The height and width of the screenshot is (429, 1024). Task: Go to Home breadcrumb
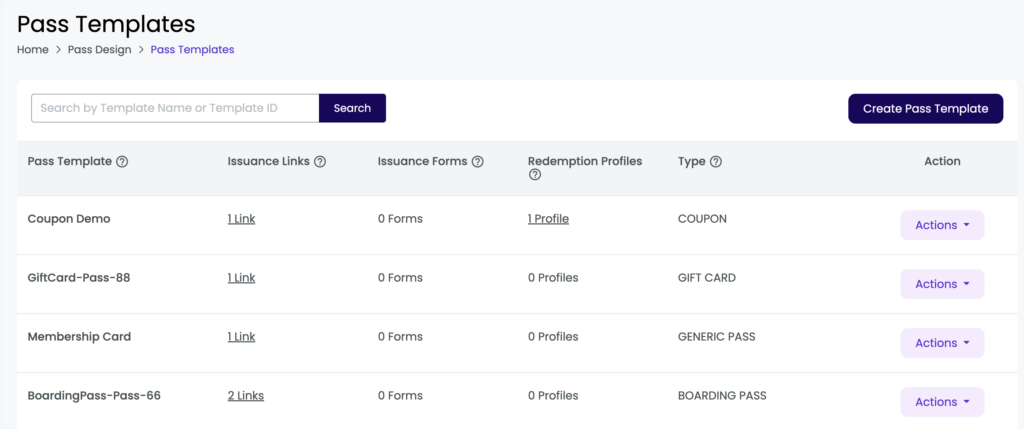[x=33, y=50]
